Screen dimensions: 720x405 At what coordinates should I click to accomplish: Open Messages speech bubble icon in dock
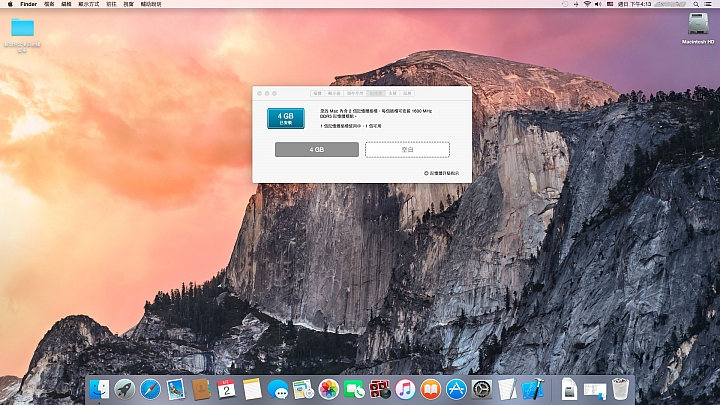point(278,389)
